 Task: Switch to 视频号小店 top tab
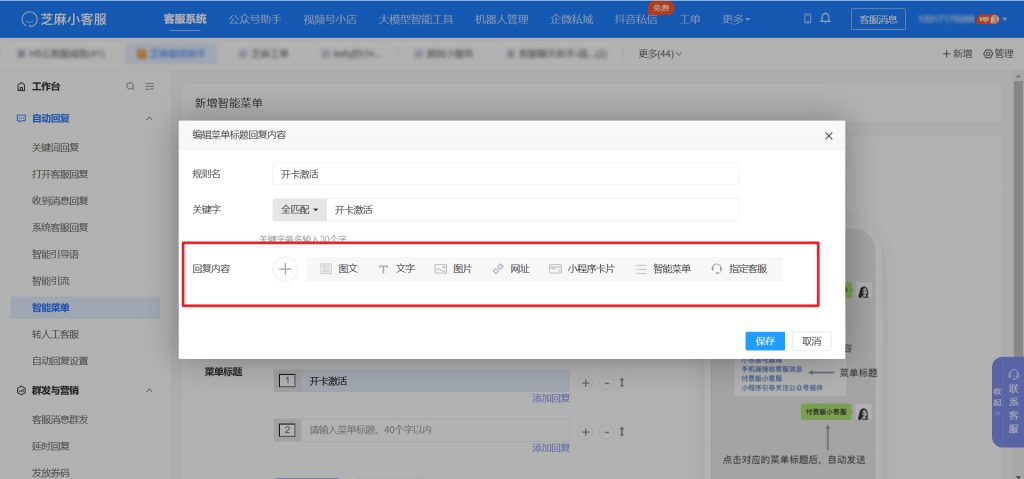click(x=330, y=19)
